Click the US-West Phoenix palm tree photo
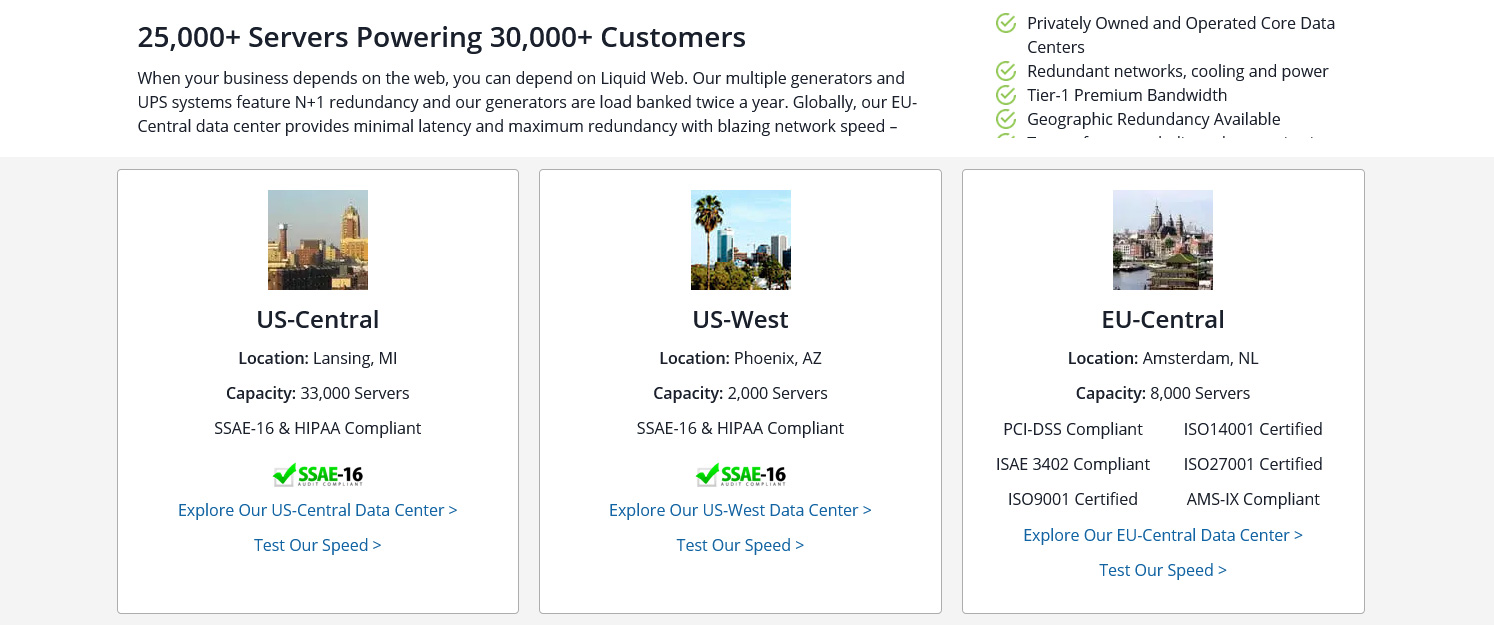This screenshot has height=625, width=1494. click(x=740, y=240)
